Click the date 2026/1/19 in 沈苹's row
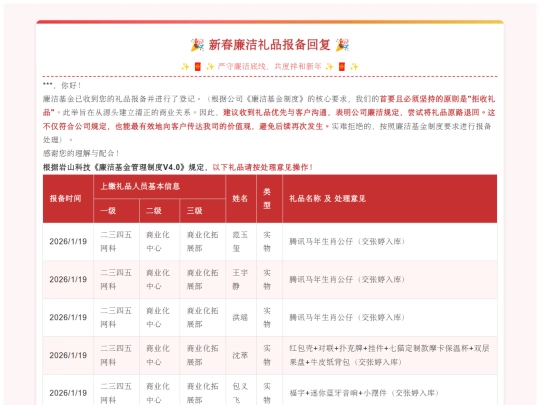540x405 pixels. click(68, 355)
